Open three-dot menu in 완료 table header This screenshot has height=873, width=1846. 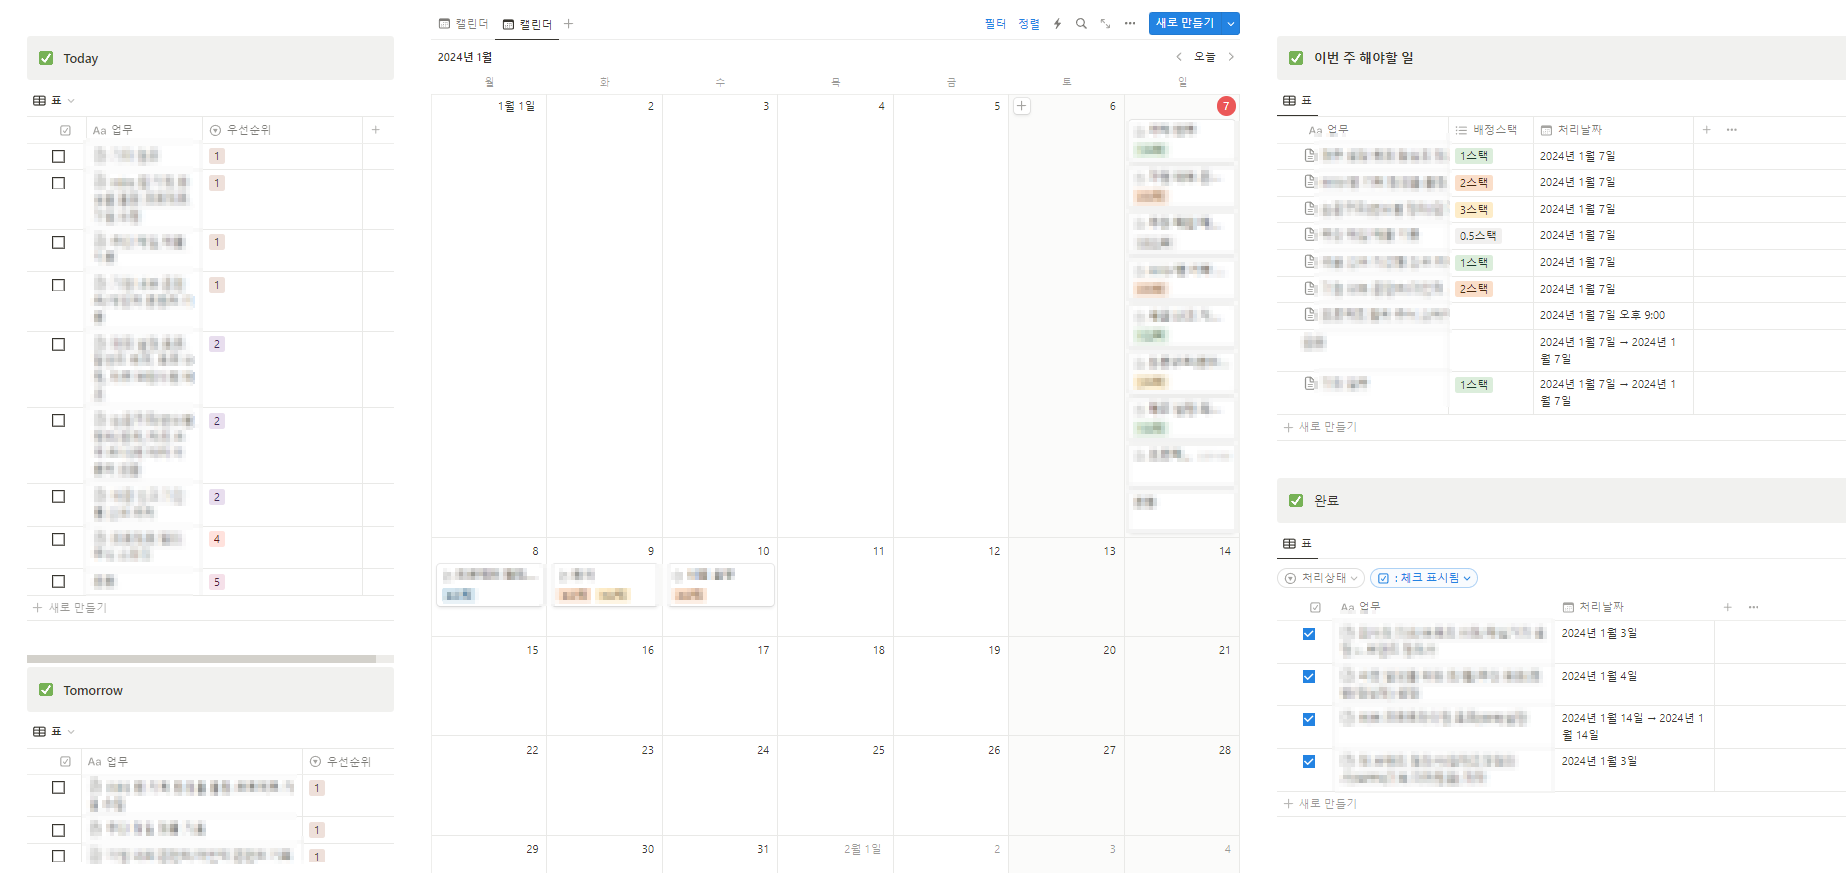point(1753,607)
